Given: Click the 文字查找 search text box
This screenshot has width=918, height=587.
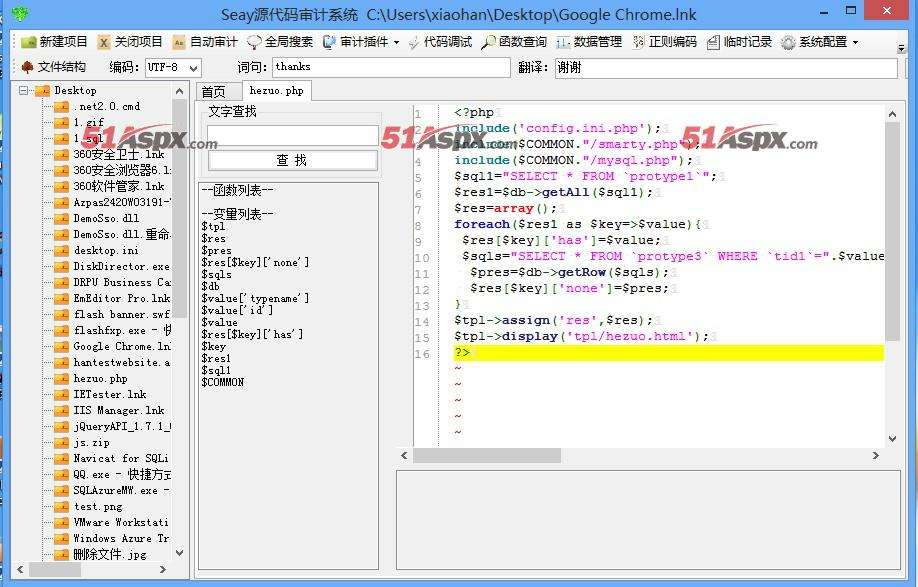Looking at the screenshot, I should point(292,135).
